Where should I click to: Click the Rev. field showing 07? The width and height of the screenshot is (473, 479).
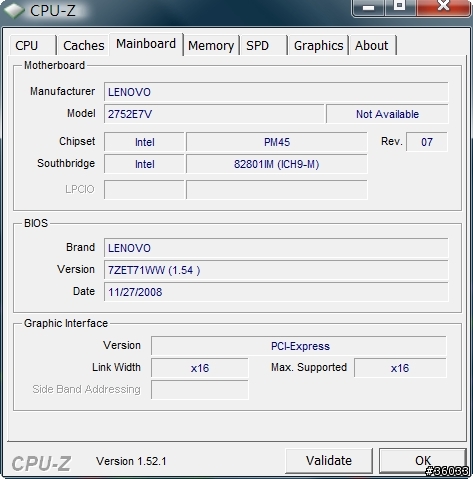tap(427, 142)
